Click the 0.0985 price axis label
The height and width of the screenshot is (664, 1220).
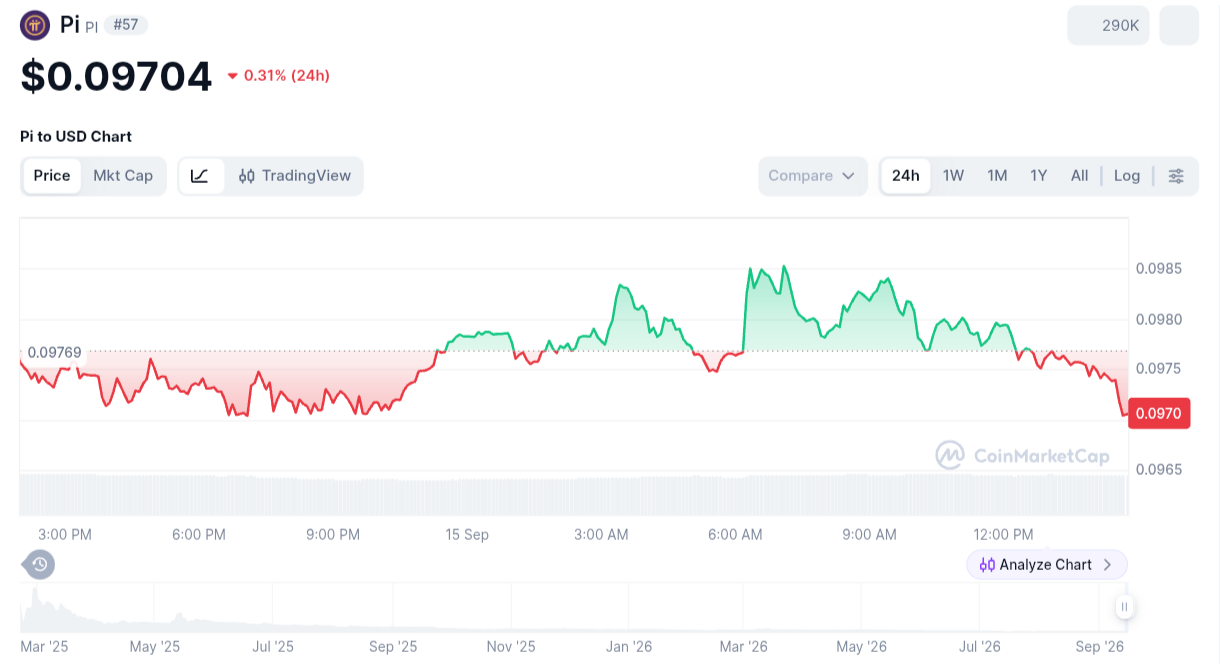click(1158, 268)
